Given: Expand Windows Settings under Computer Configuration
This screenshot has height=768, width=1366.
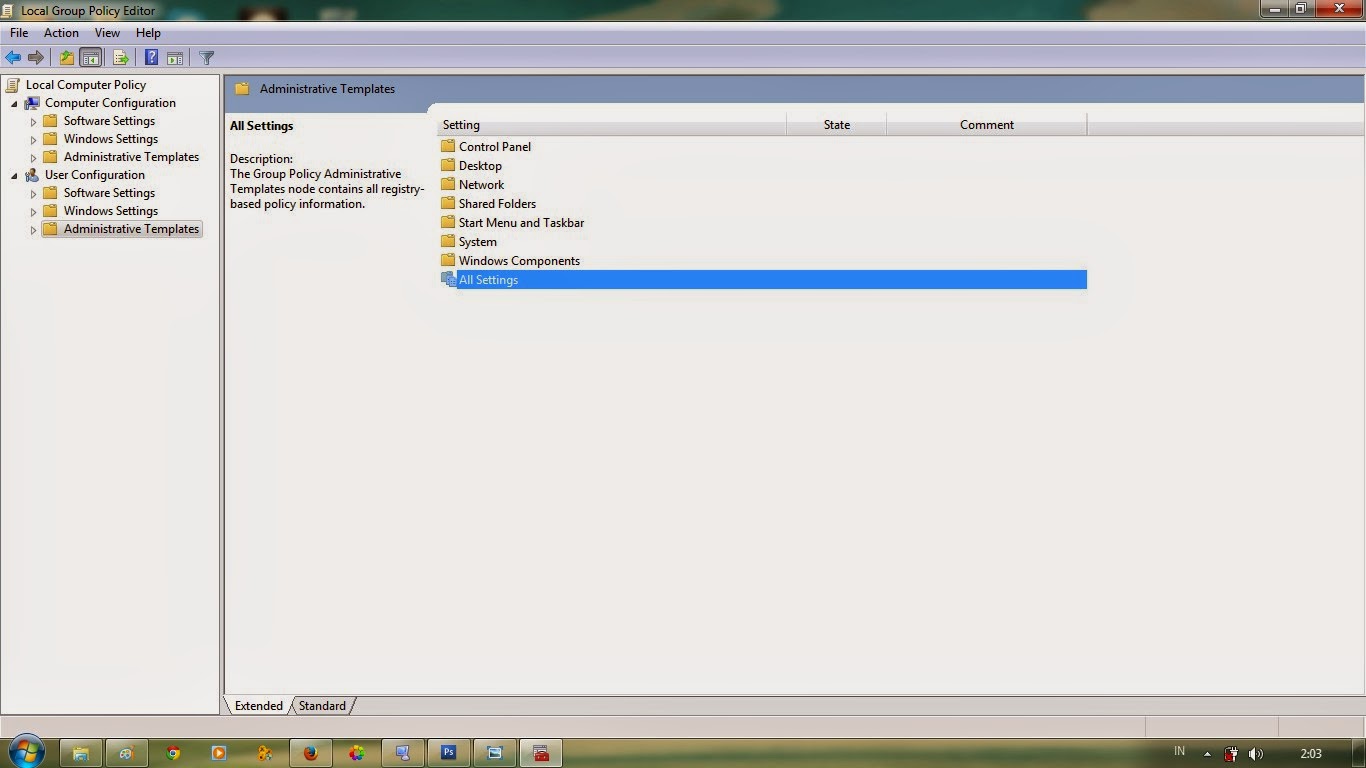Looking at the screenshot, I should click(33, 140).
